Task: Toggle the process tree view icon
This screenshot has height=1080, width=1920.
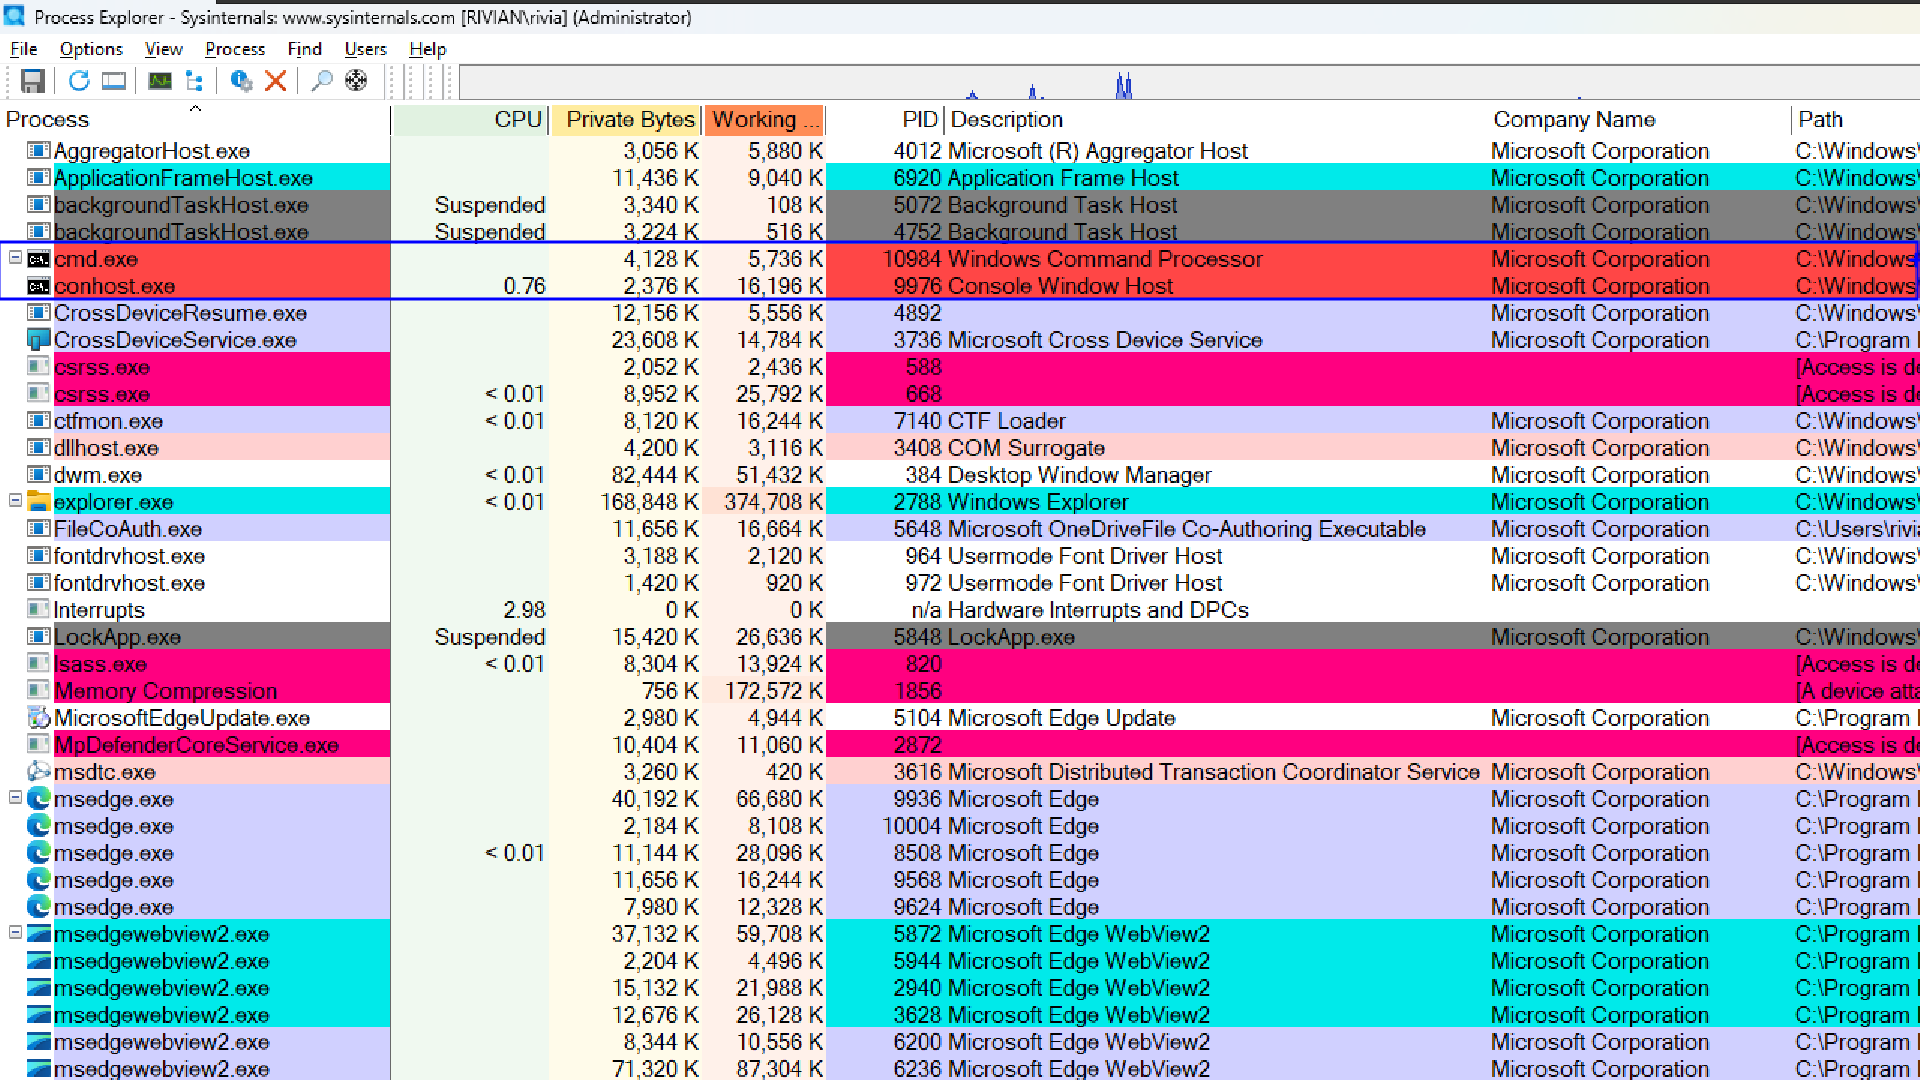Action: (195, 81)
